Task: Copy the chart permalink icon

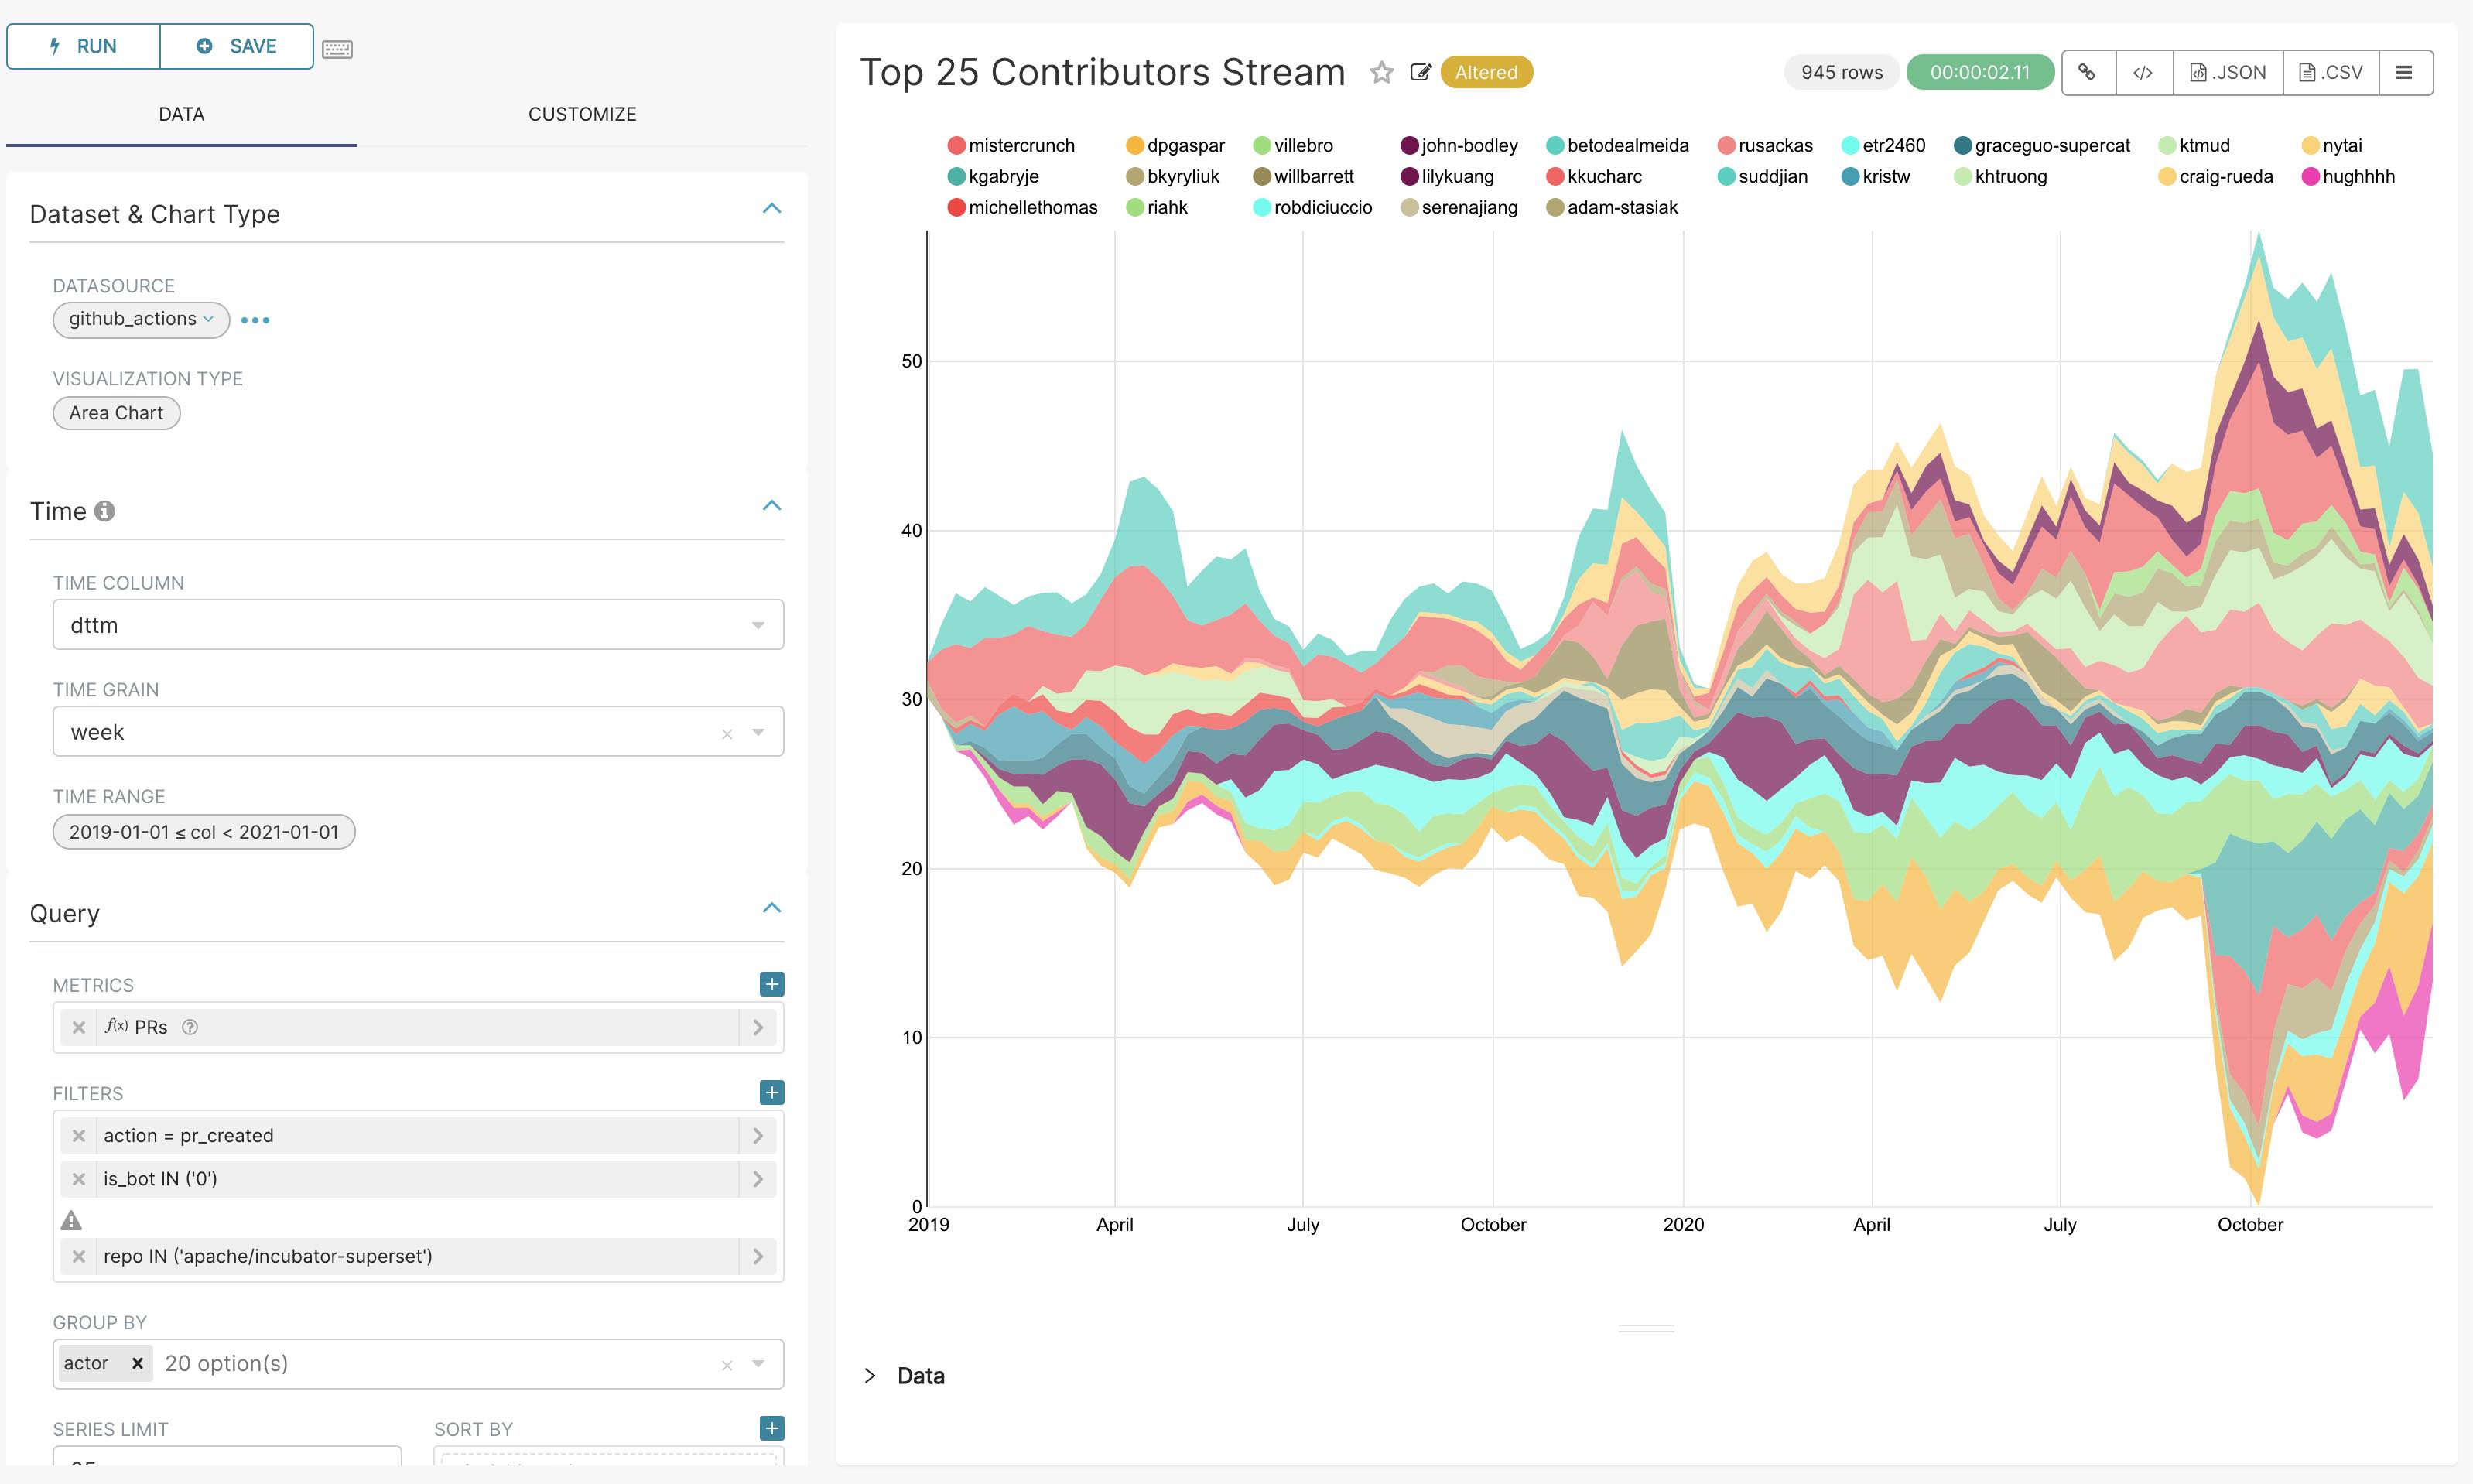Action: click(2088, 72)
